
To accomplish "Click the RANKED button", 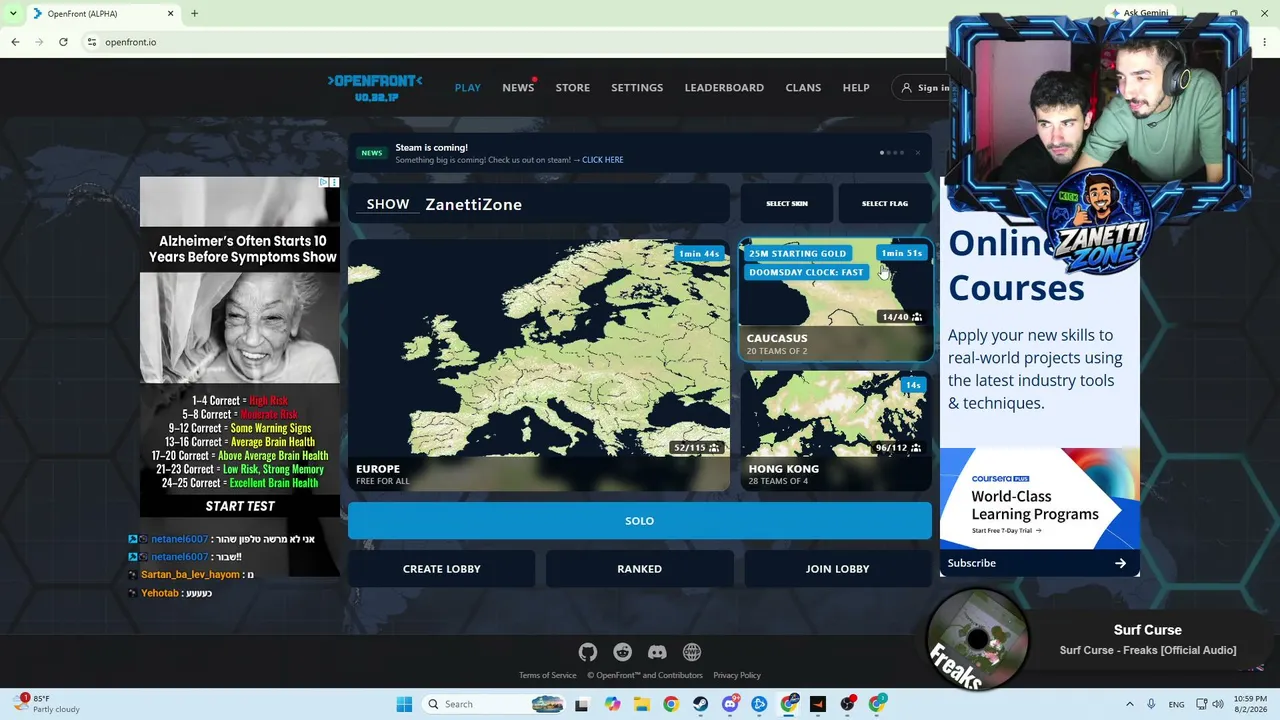I will (640, 569).
